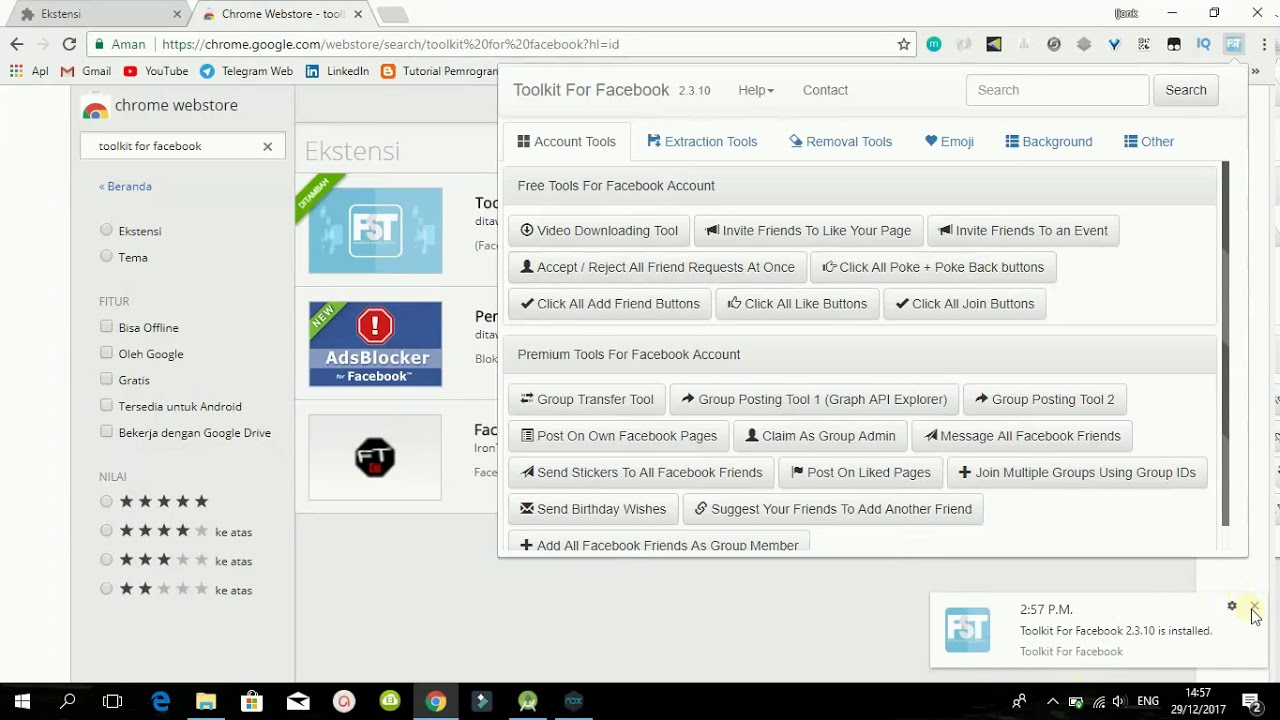Switch to Emoji tab
This screenshot has height=720, width=1280.
click(949, 142)
